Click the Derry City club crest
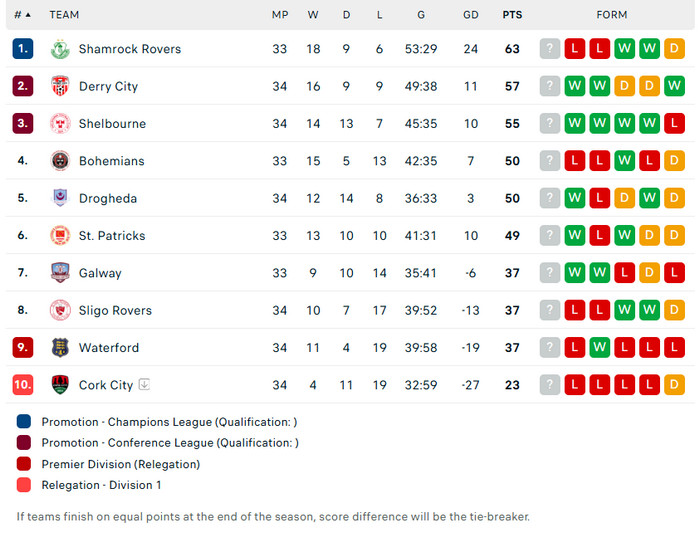700x533 pixels. (x=60, y=86)
